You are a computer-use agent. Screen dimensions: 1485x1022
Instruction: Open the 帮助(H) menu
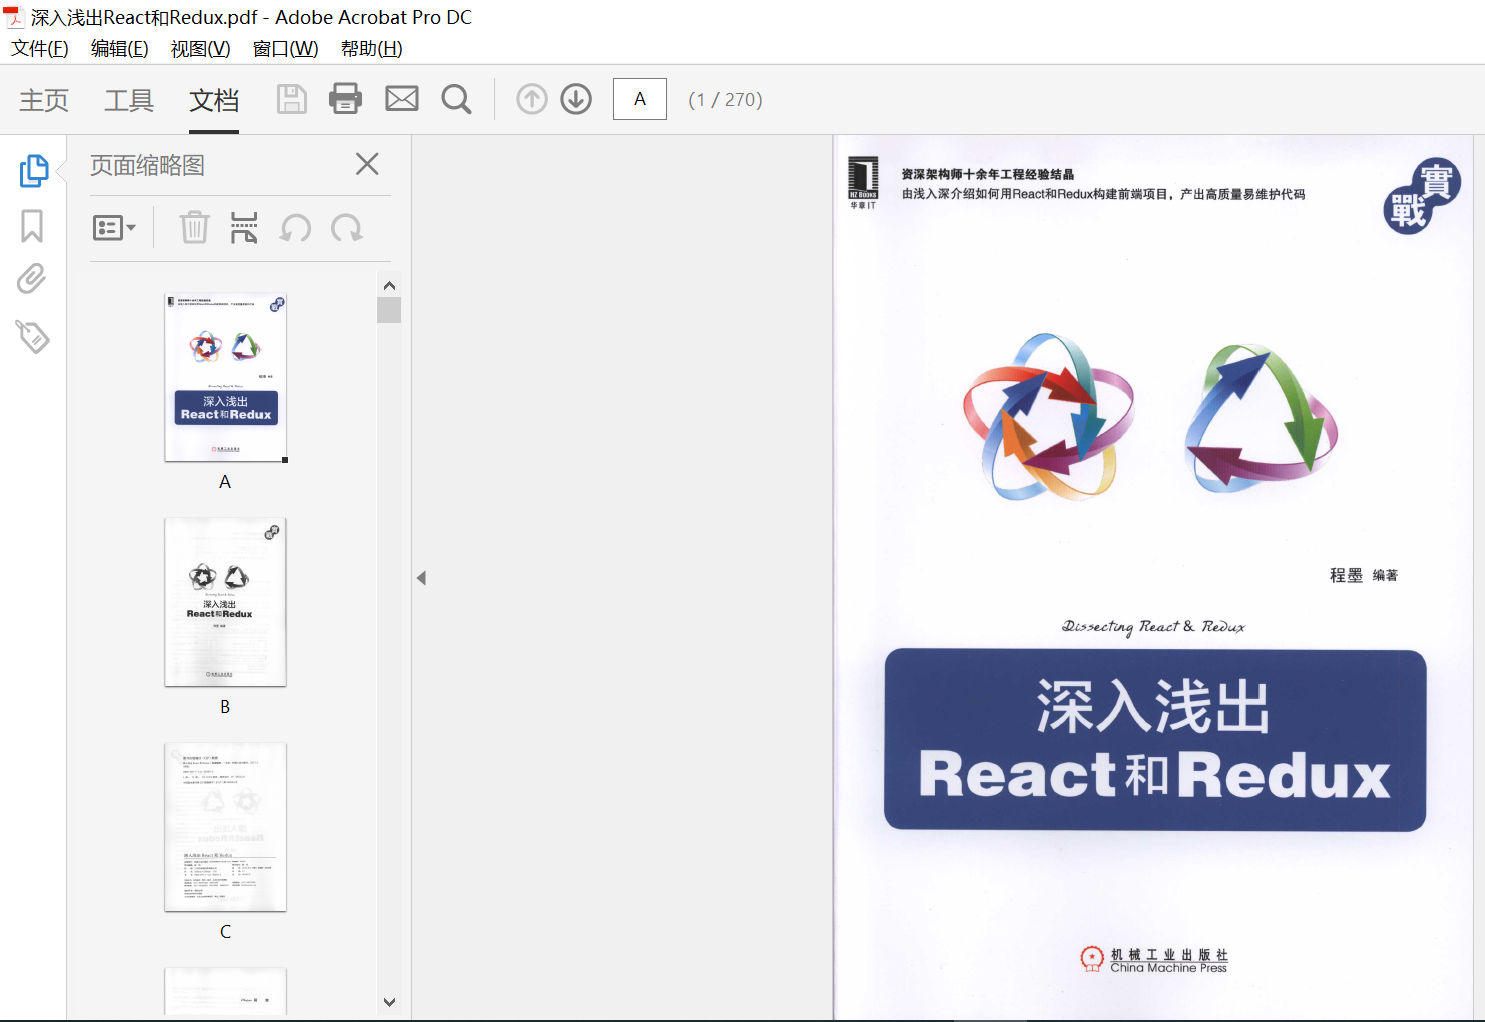372,48
